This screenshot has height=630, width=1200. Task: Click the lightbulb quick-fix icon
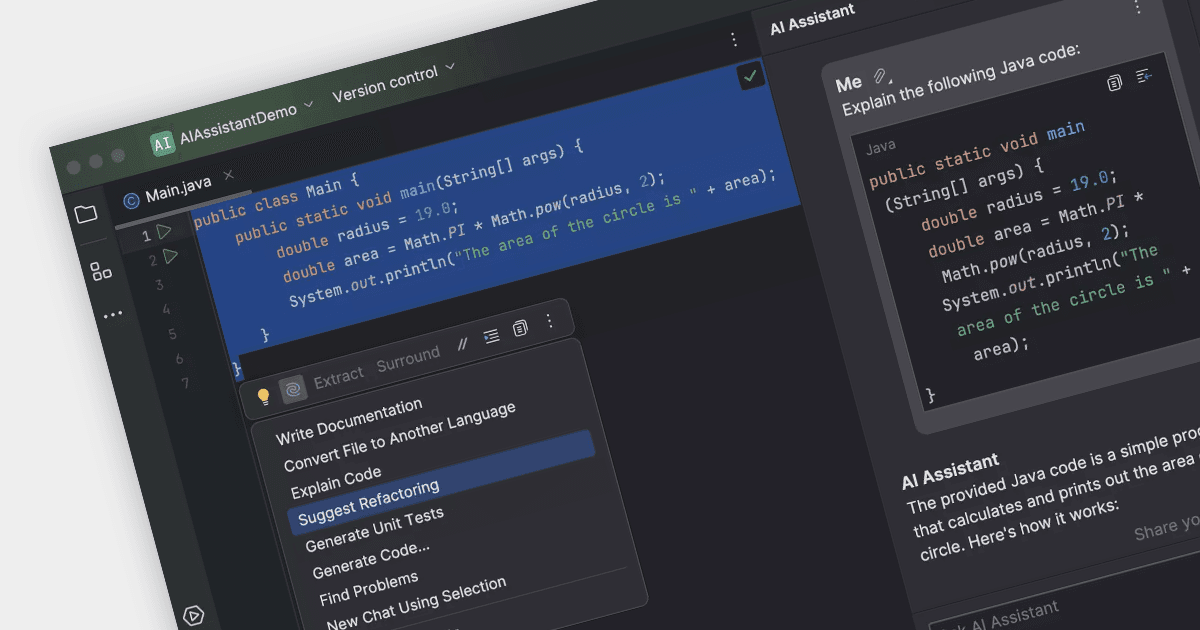pyautogui.click(x=264, y=396)
